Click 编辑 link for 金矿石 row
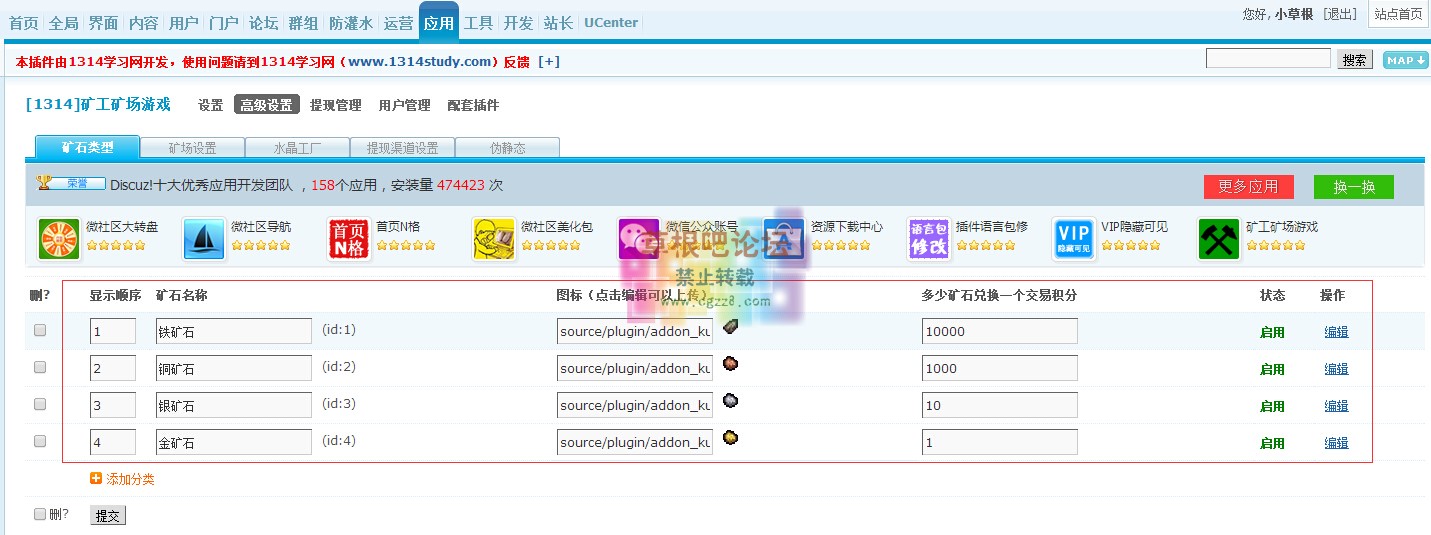This screenshot has width=1431, height=535. point(1336,443)
